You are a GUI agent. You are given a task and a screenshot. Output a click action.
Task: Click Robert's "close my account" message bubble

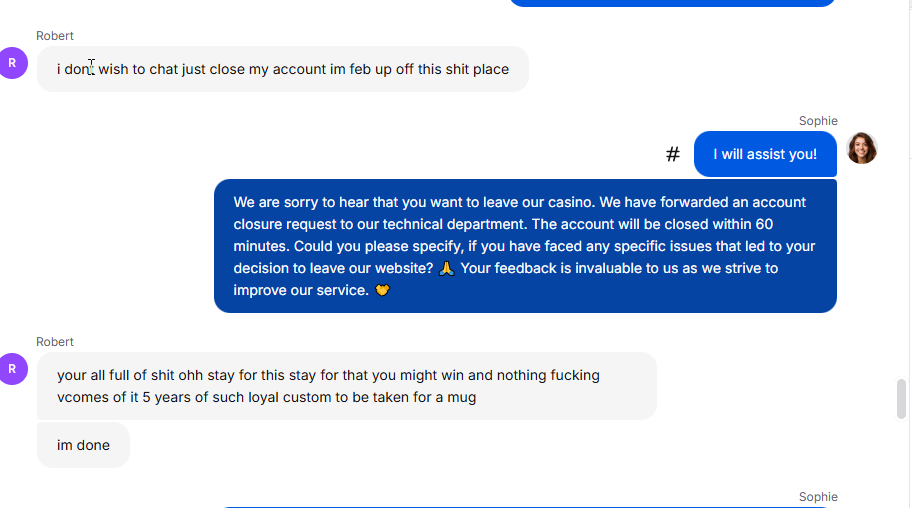(x=283, y=69)
